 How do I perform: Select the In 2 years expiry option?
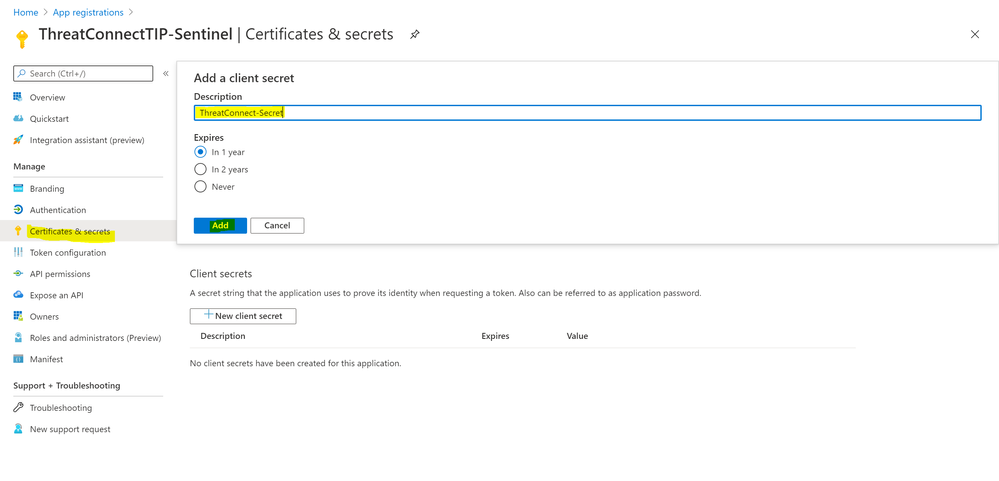200,169
